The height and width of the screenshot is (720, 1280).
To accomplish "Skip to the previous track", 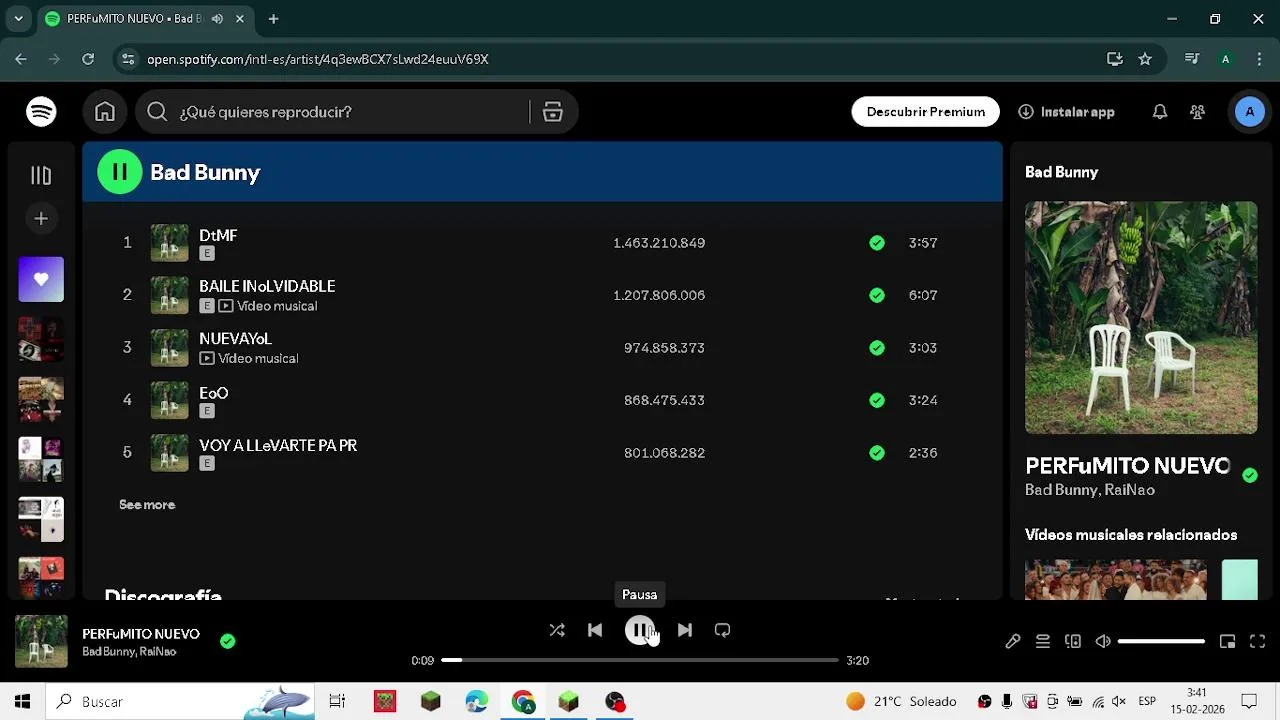I will (x=595, y=630).
